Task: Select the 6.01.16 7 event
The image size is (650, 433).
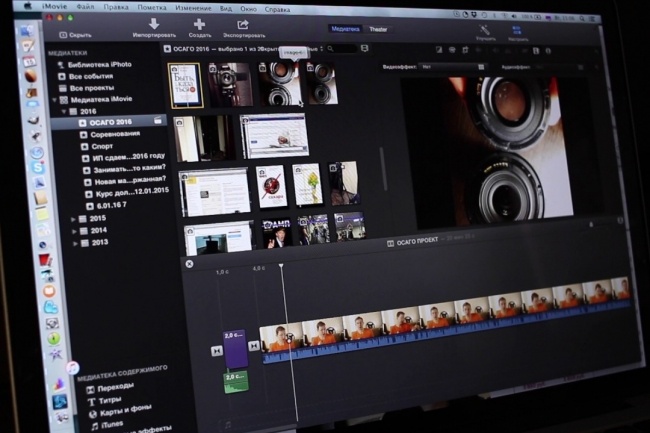Action: pyautogui.click(x=112, y=205)
